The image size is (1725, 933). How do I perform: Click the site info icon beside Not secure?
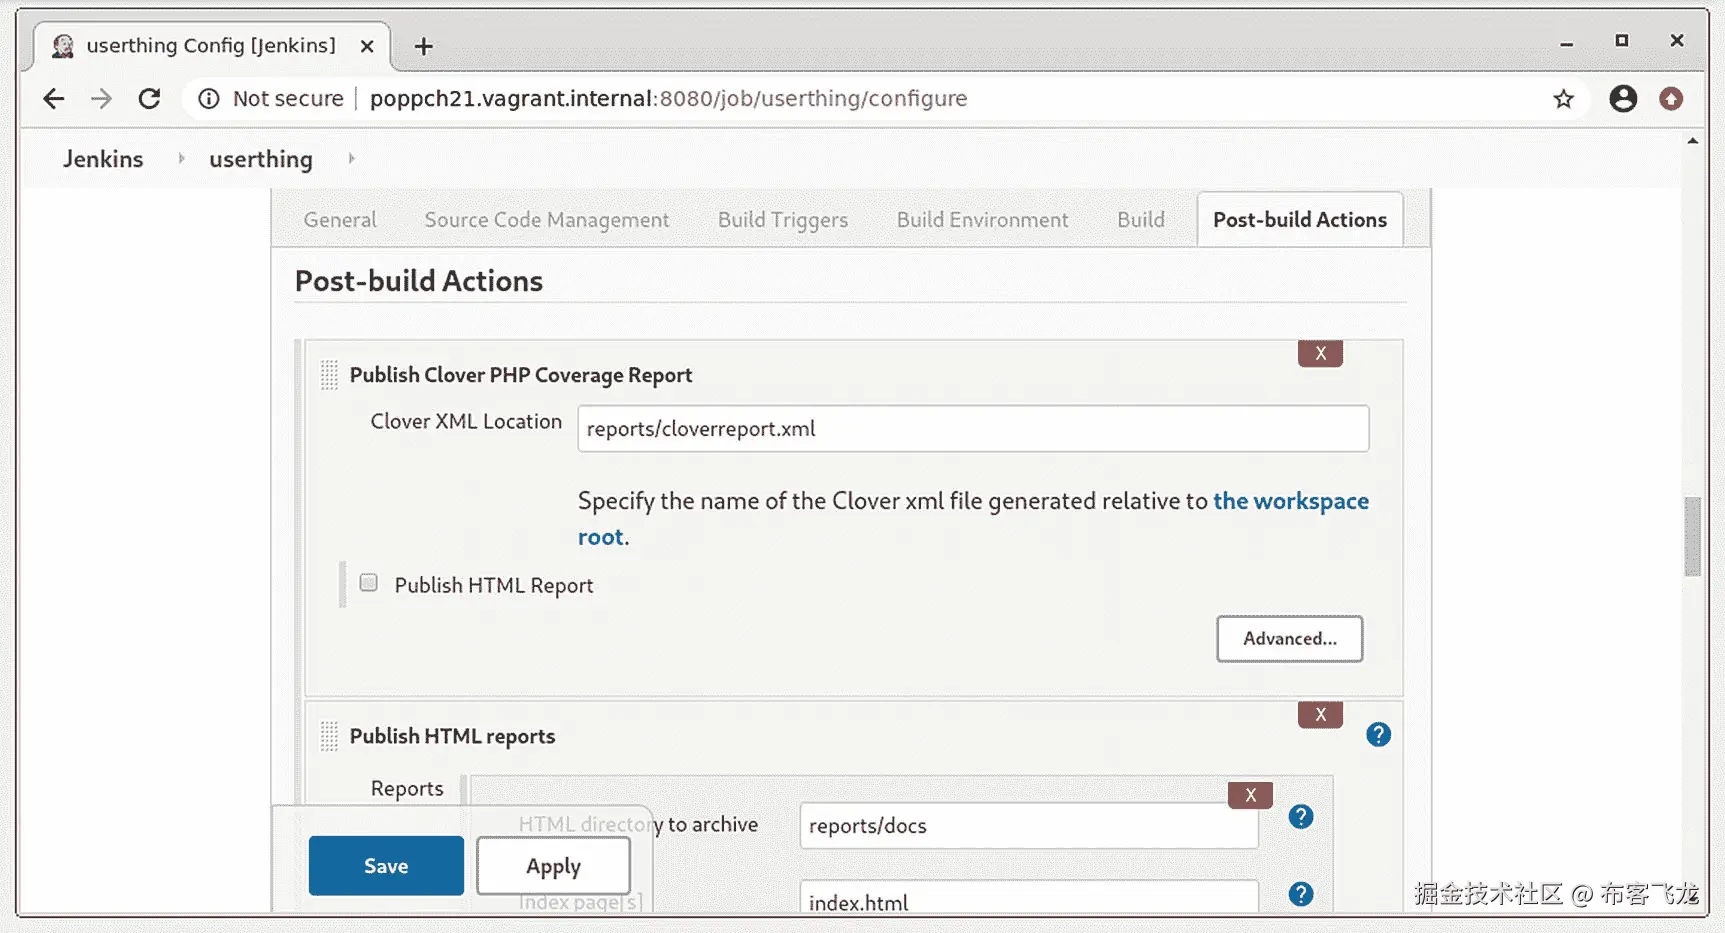pos(209,98)
